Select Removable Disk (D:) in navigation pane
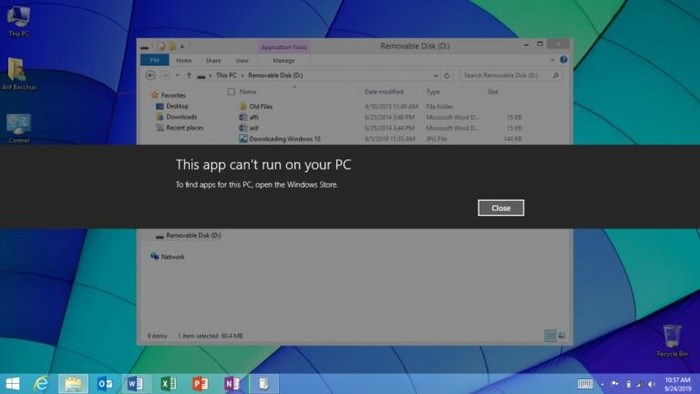Image resolution: width=700 pixels, height=394 pixels. point(188,235)
